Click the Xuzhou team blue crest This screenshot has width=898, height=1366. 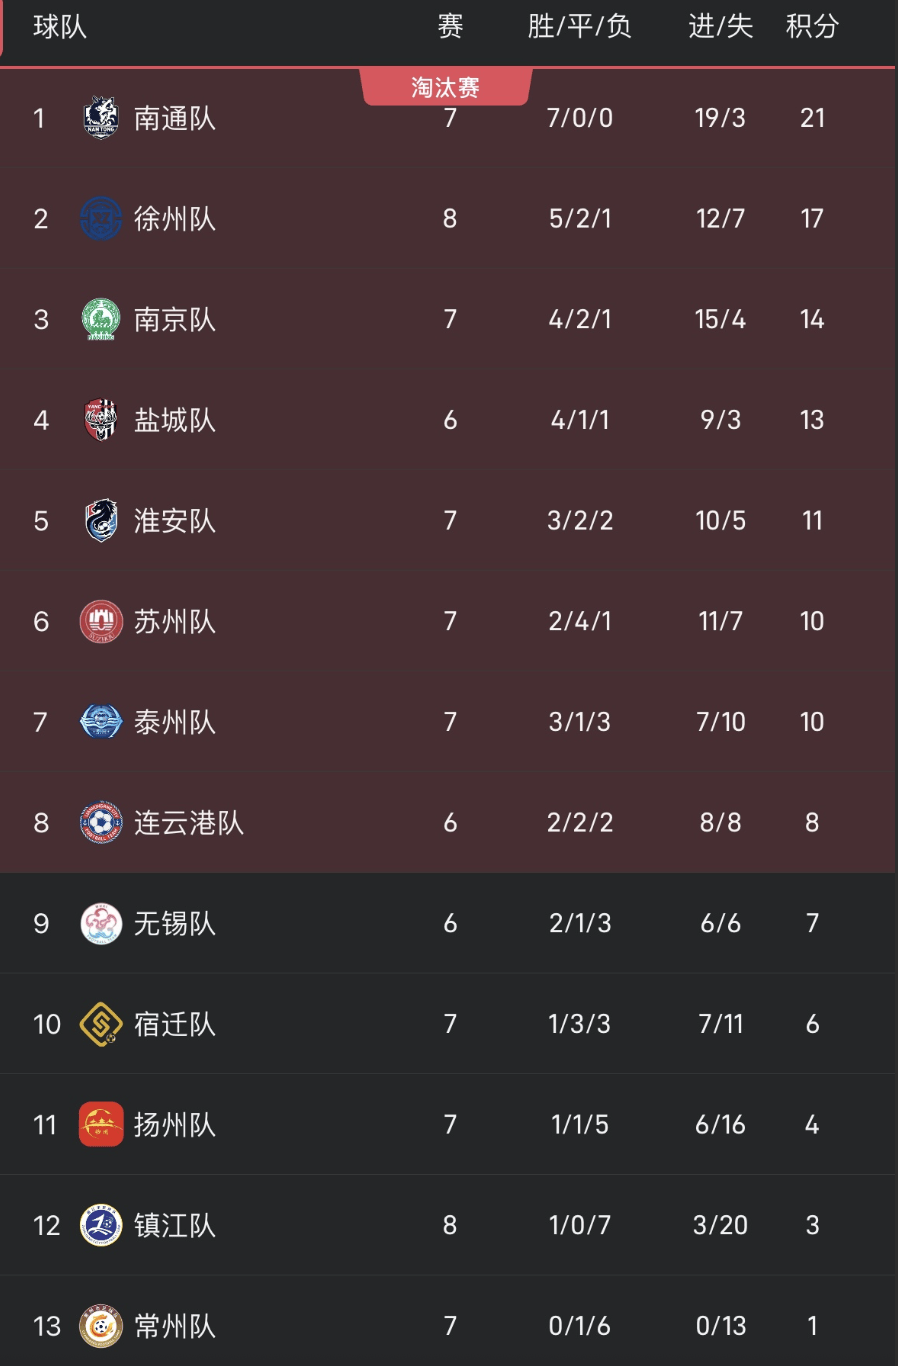point(101,219)
